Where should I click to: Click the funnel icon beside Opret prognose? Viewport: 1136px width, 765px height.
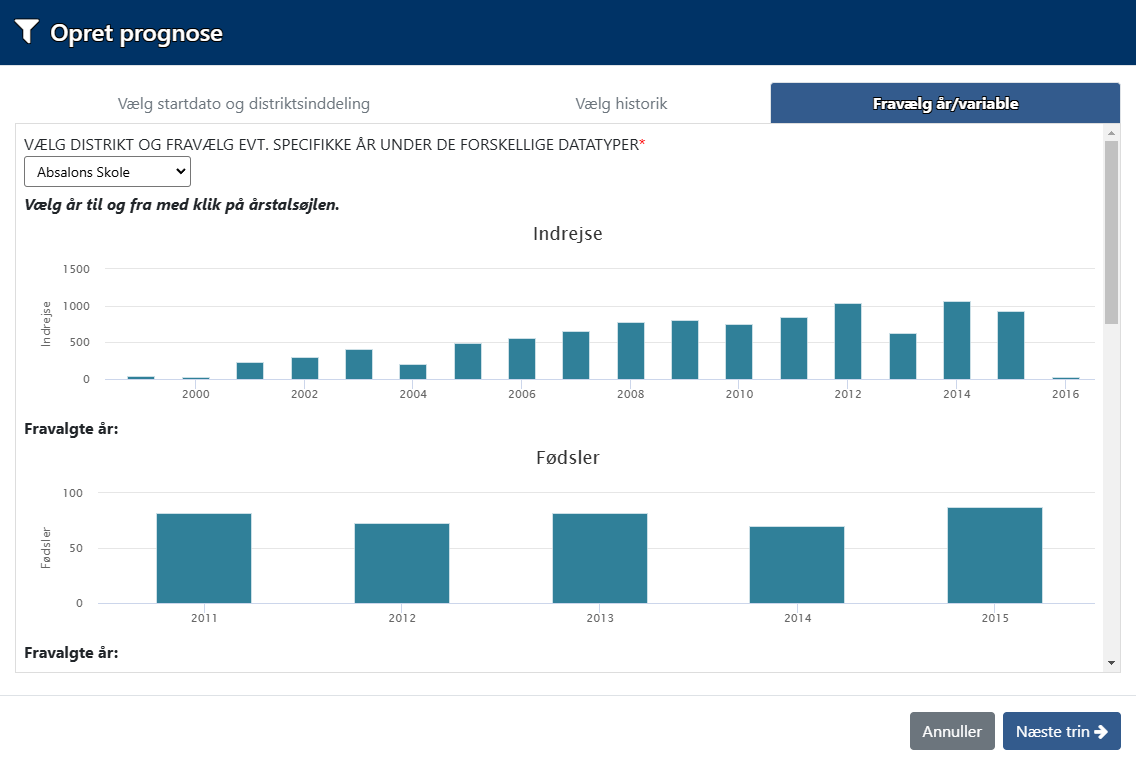27,32
